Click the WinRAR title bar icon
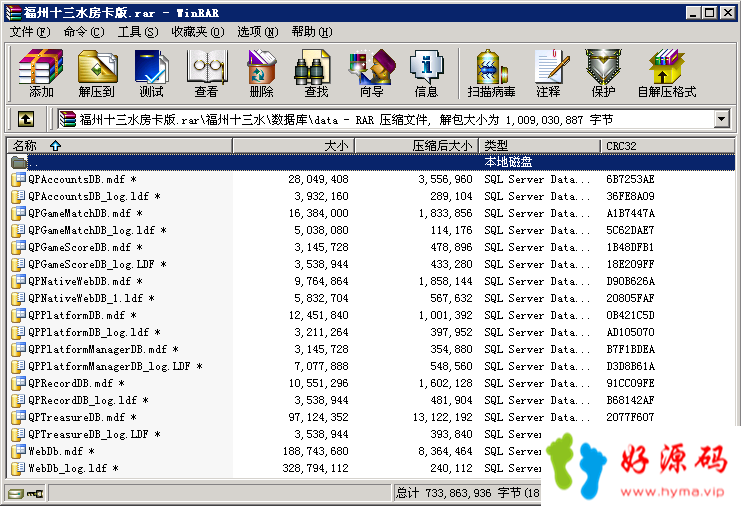741x506 pixels. tap(13, 13)
